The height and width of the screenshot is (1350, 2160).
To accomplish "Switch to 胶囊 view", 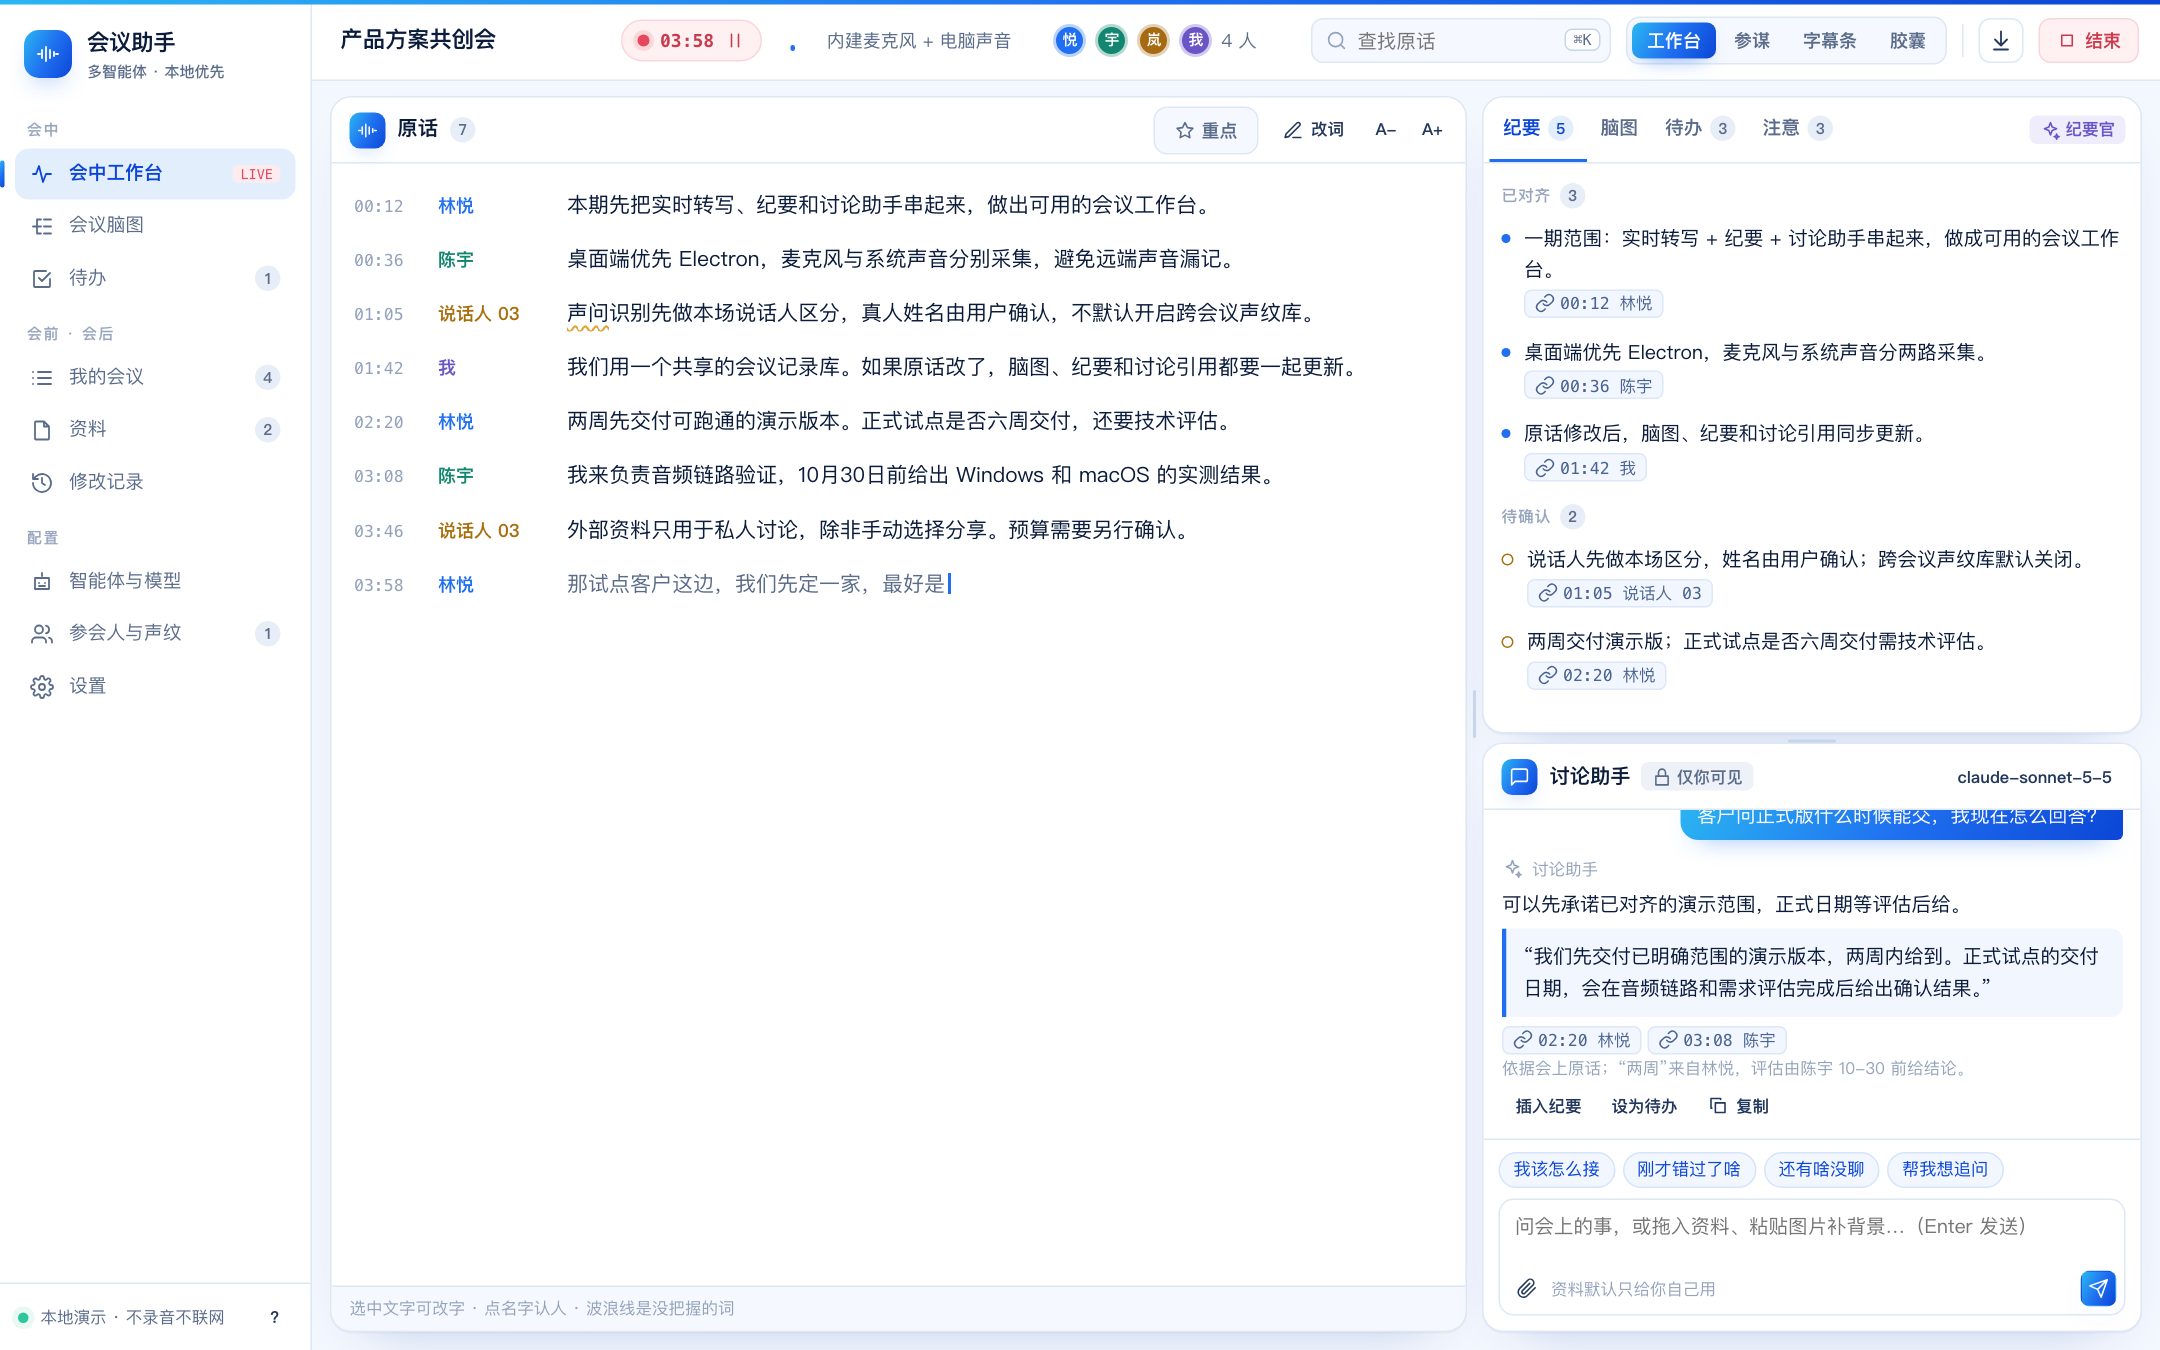I will pyautogui.click(x=1907, y=41).
